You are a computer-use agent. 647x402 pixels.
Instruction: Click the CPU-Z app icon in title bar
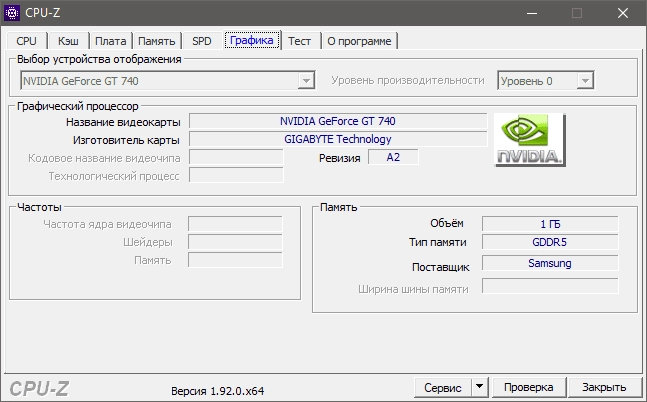coord(12,13)
